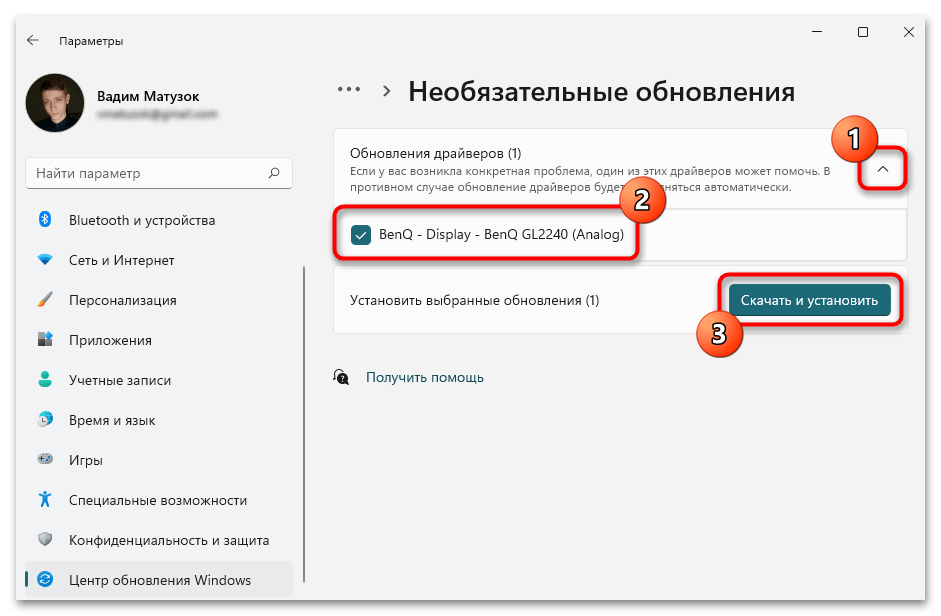This screenshot has width=941, height=616.
Task: Click the search magnifier icon
Action: tap(273, 173)
